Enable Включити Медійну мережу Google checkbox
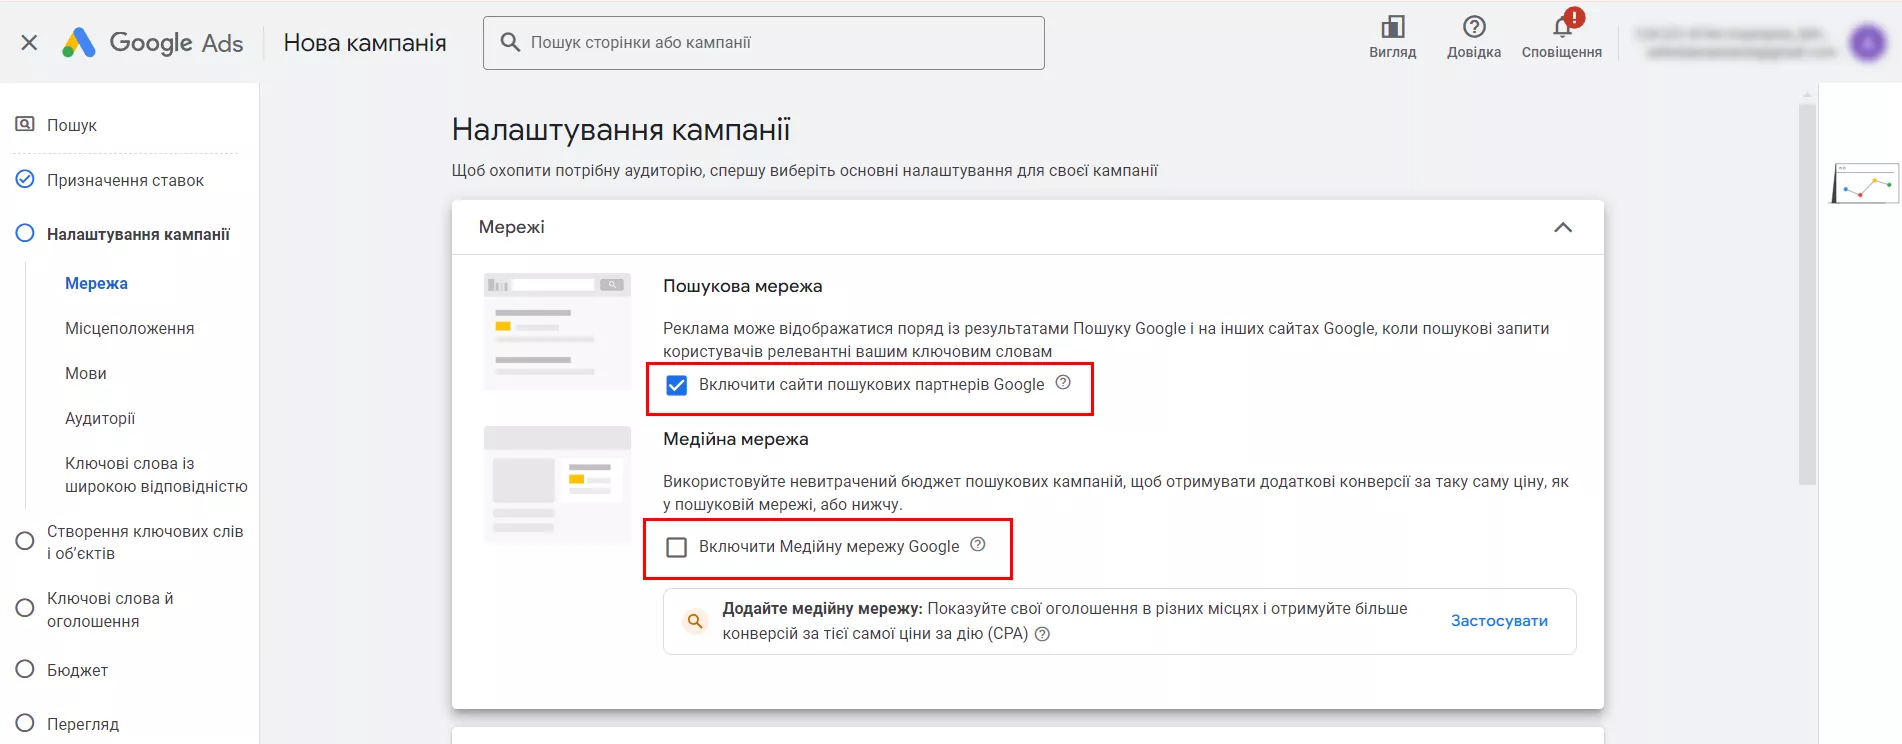 point(677,547)
